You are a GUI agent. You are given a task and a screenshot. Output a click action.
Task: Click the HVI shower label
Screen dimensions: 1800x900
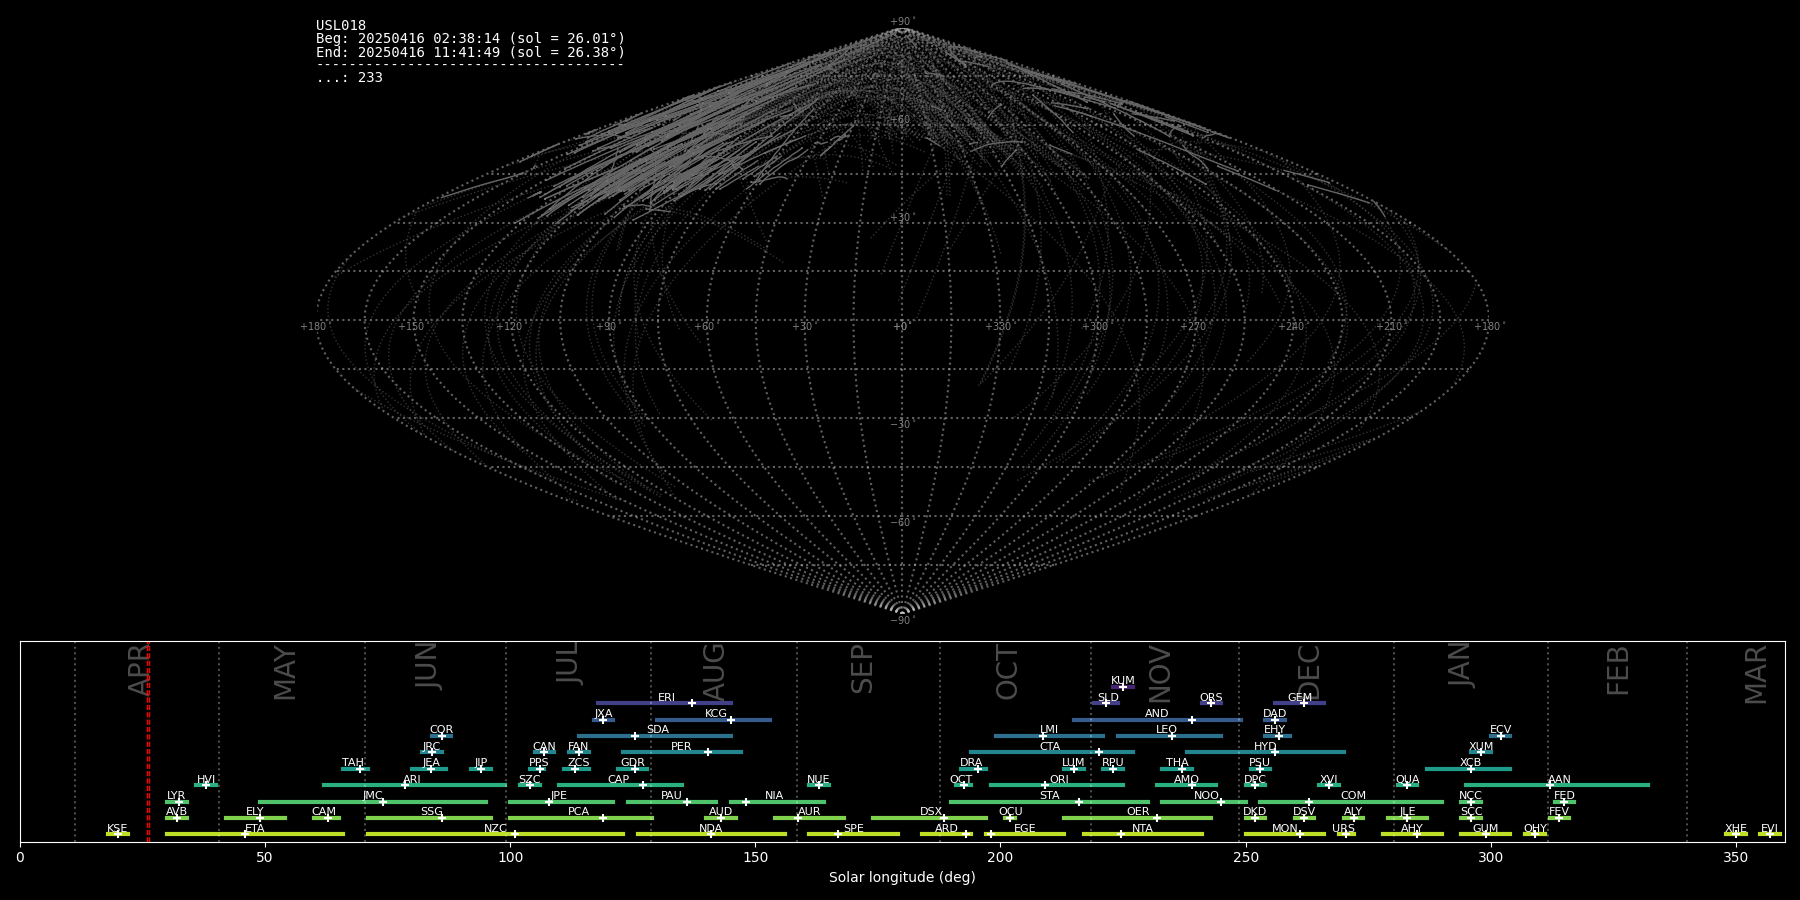[206, 780]
